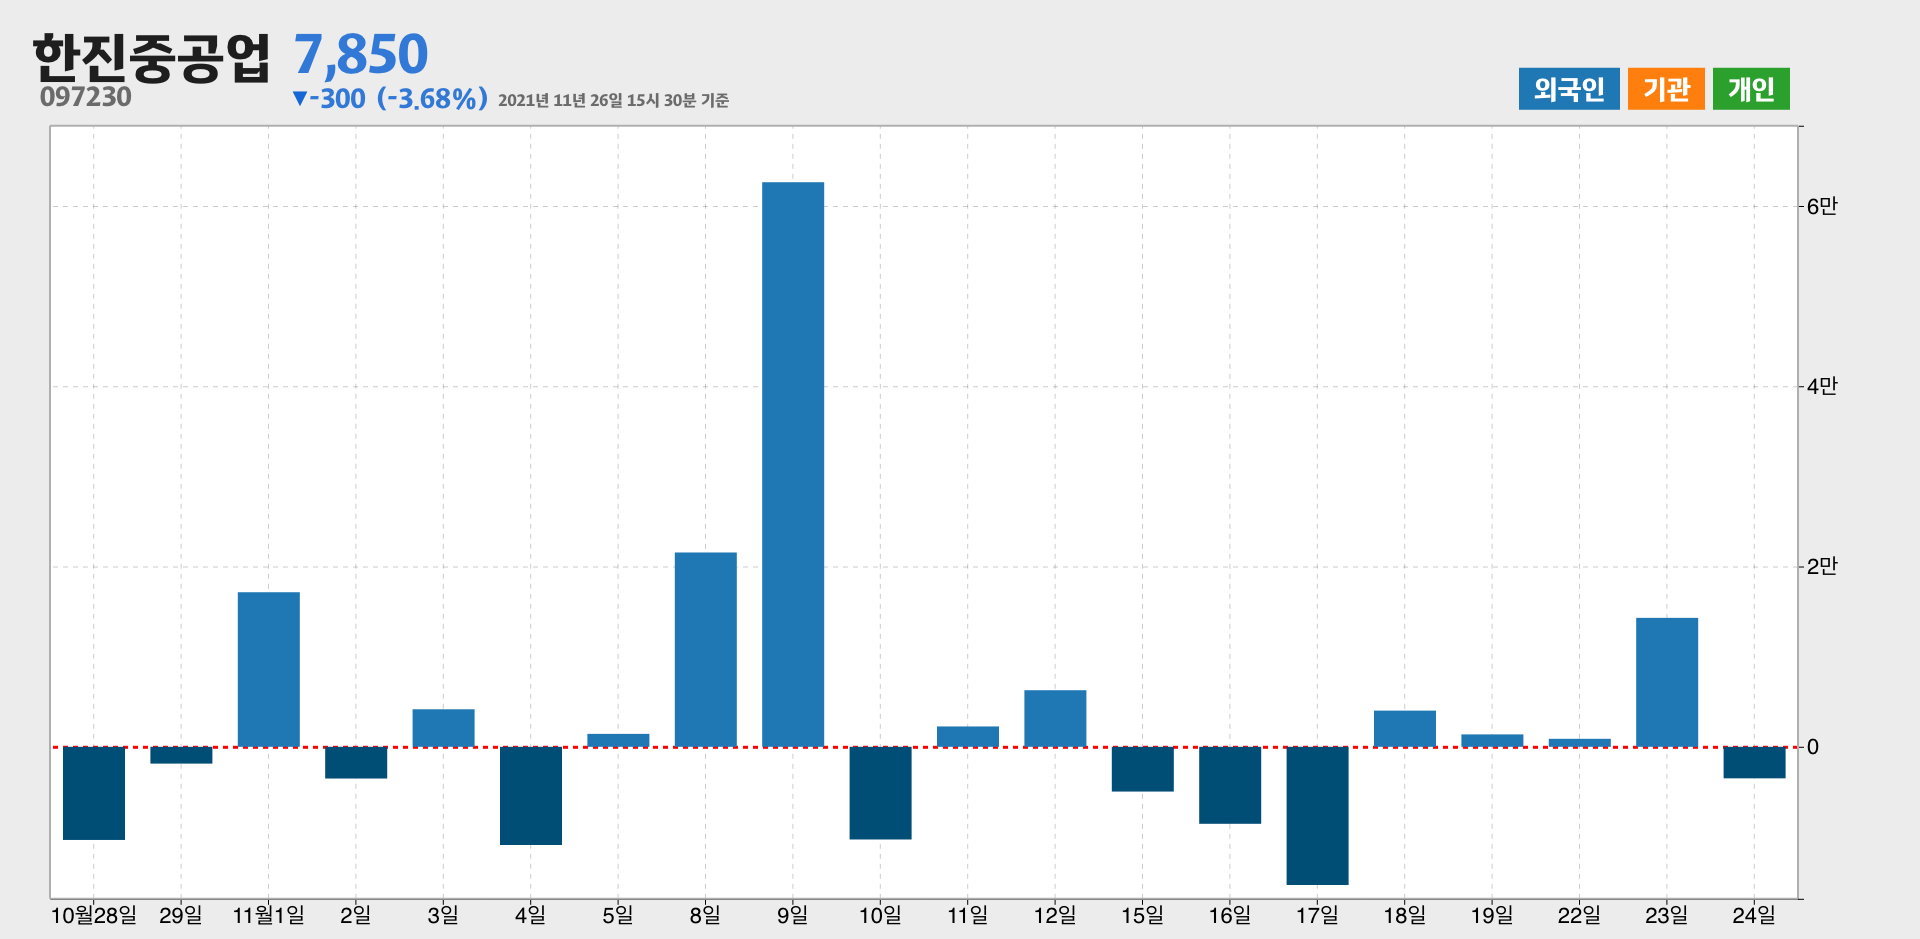Click the 6만 y-axis label
This screenshot has width=1920, height=939.
(x=1822, y=206)
